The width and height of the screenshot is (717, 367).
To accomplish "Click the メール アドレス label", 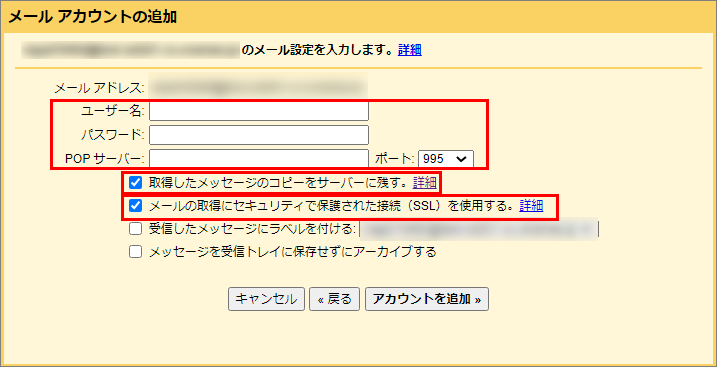I will pos(100,87).
